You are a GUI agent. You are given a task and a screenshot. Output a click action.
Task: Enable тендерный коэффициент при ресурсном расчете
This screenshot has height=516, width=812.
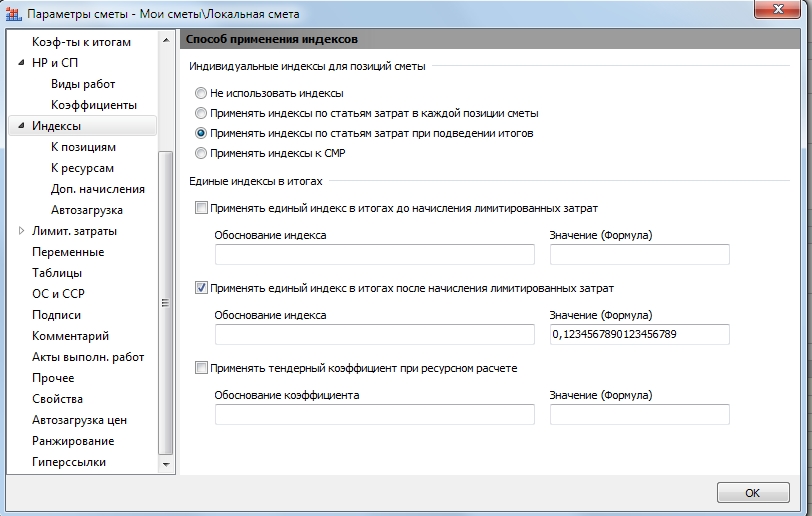(x=201, y=368)
